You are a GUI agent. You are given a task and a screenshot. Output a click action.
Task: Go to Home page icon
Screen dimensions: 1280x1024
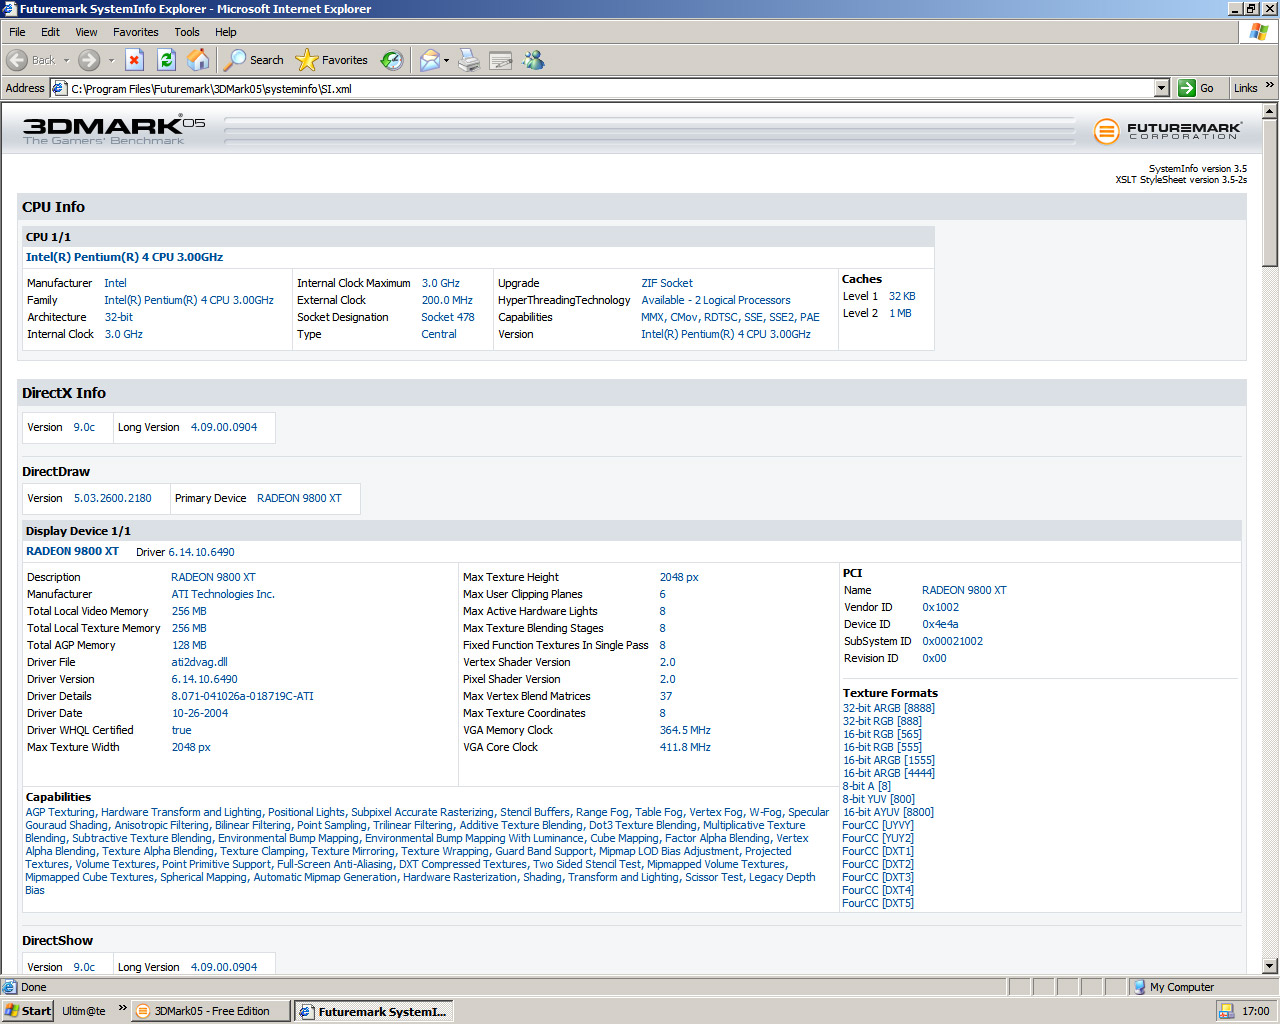[199, 60]
